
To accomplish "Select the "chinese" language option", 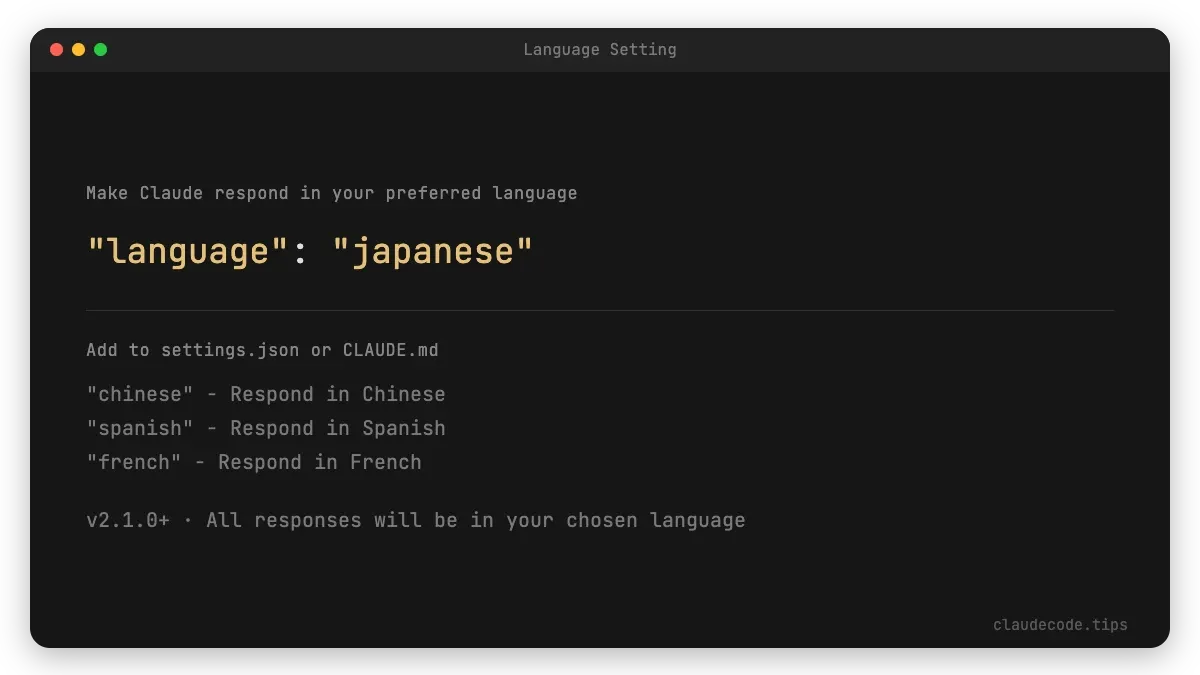I will pyautogui.click(x=139, y=393).
